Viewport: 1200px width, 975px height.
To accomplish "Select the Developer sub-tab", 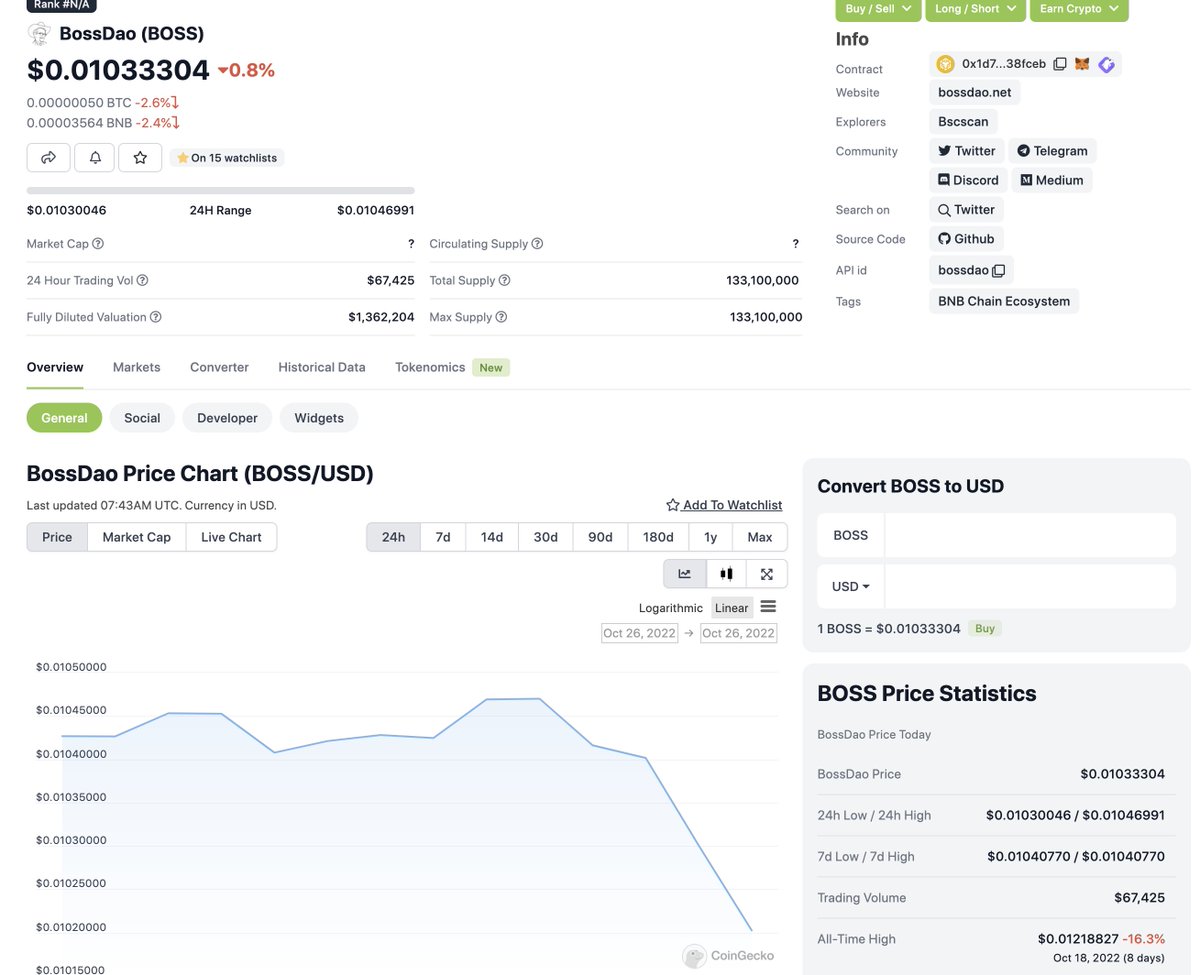I will coord(227,418).
